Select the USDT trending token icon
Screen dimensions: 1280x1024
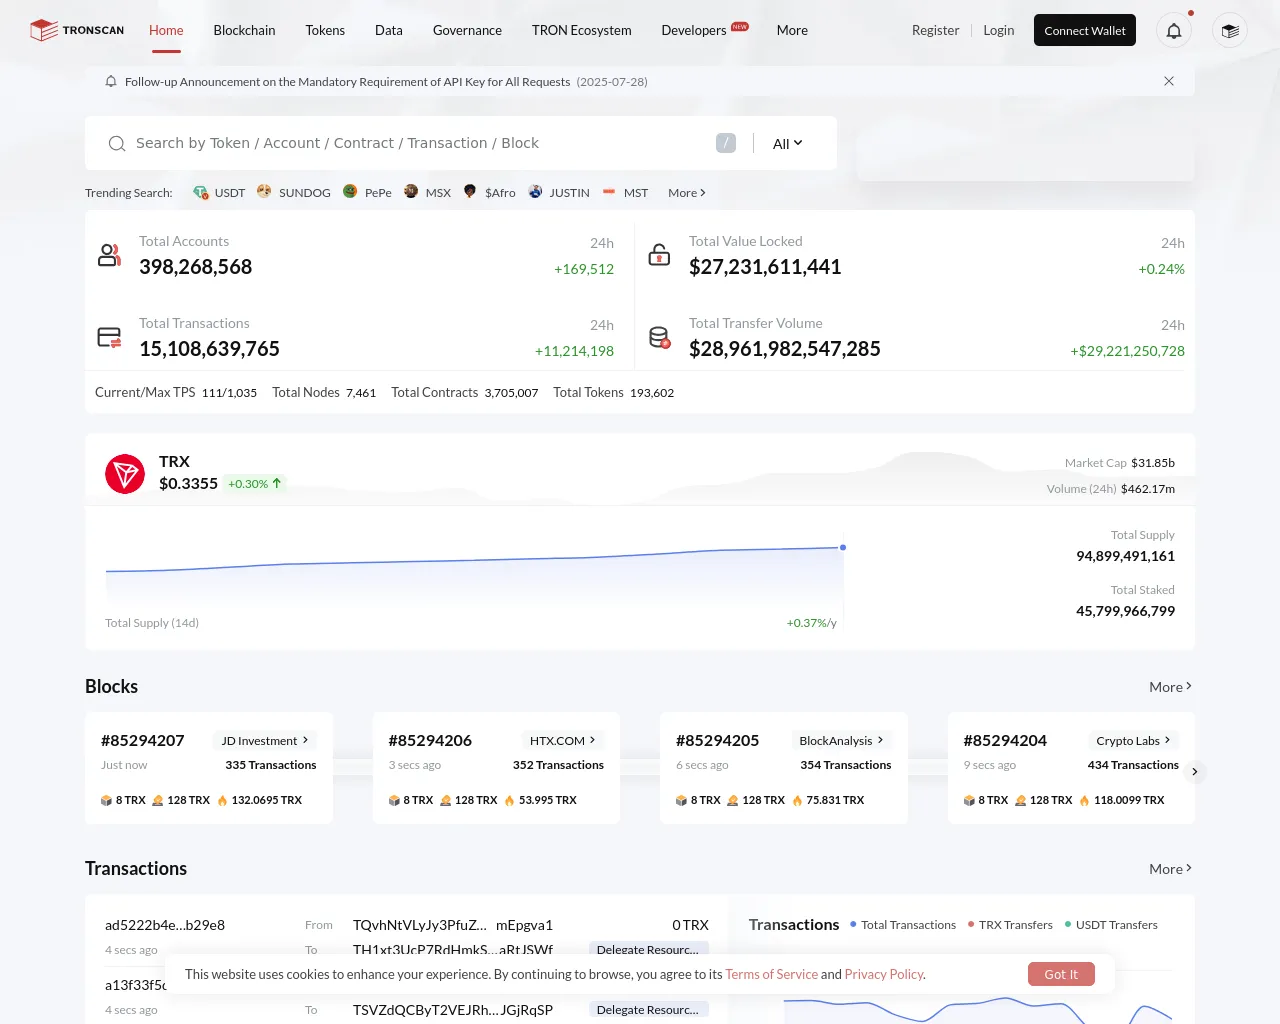tap(201, 192)
